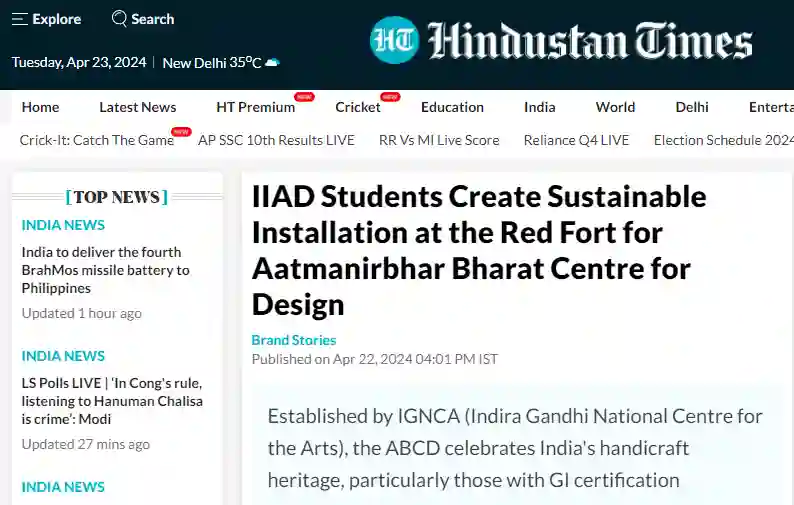The width and height of the screenshot is (794, 505).
Task: Click the 'Updated 1 hour ago' text
Action: click(82, 314)
